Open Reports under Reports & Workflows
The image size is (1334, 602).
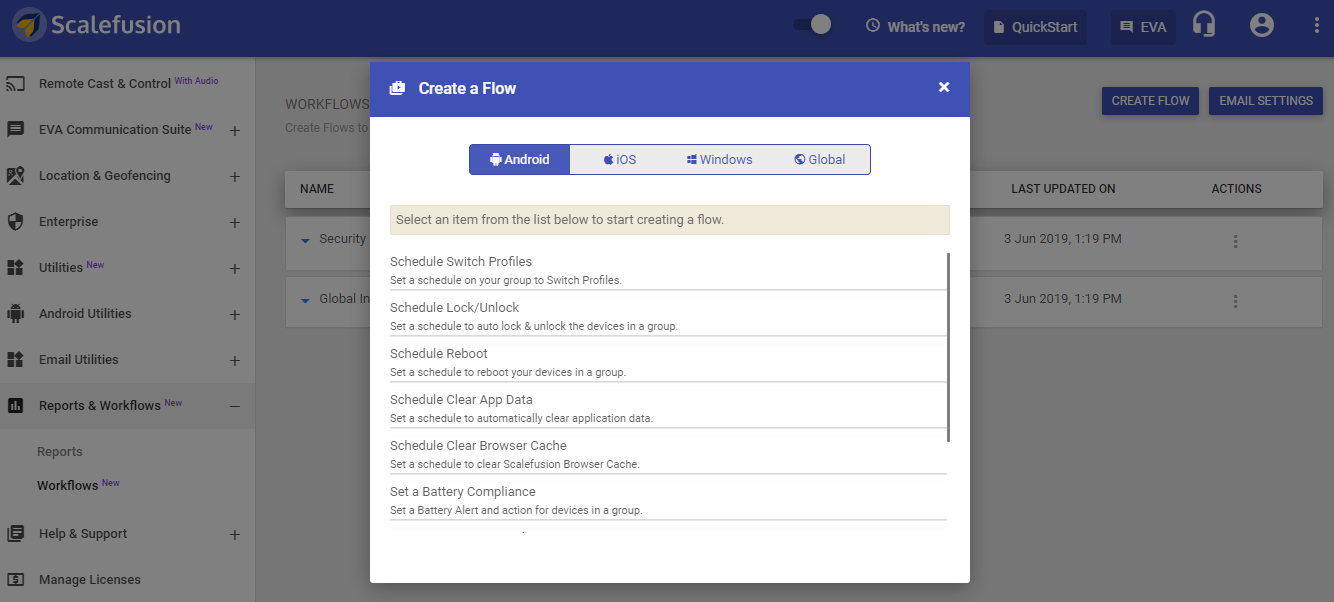coord(60,452)
